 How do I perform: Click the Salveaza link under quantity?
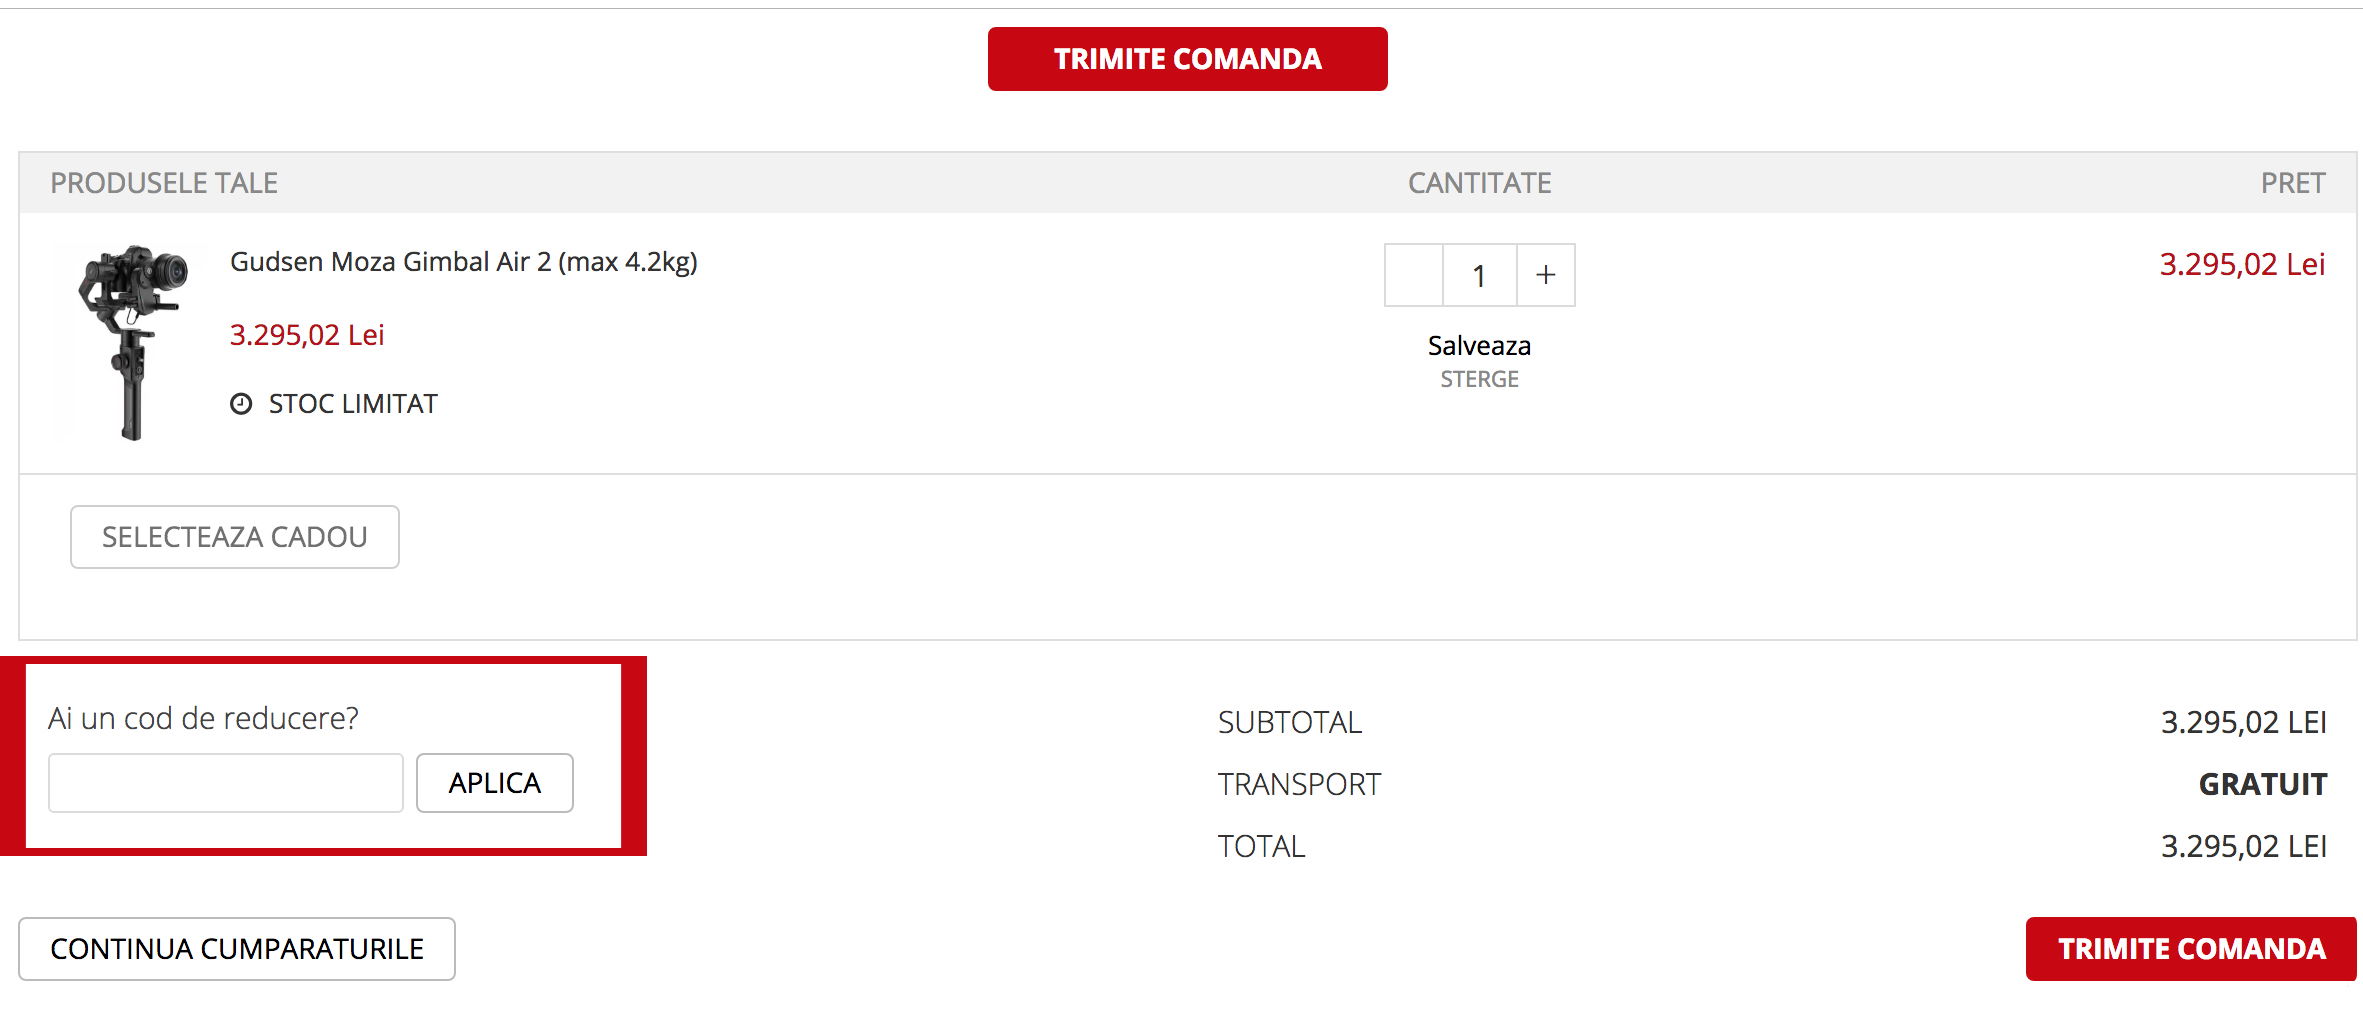click(1479, 346)
